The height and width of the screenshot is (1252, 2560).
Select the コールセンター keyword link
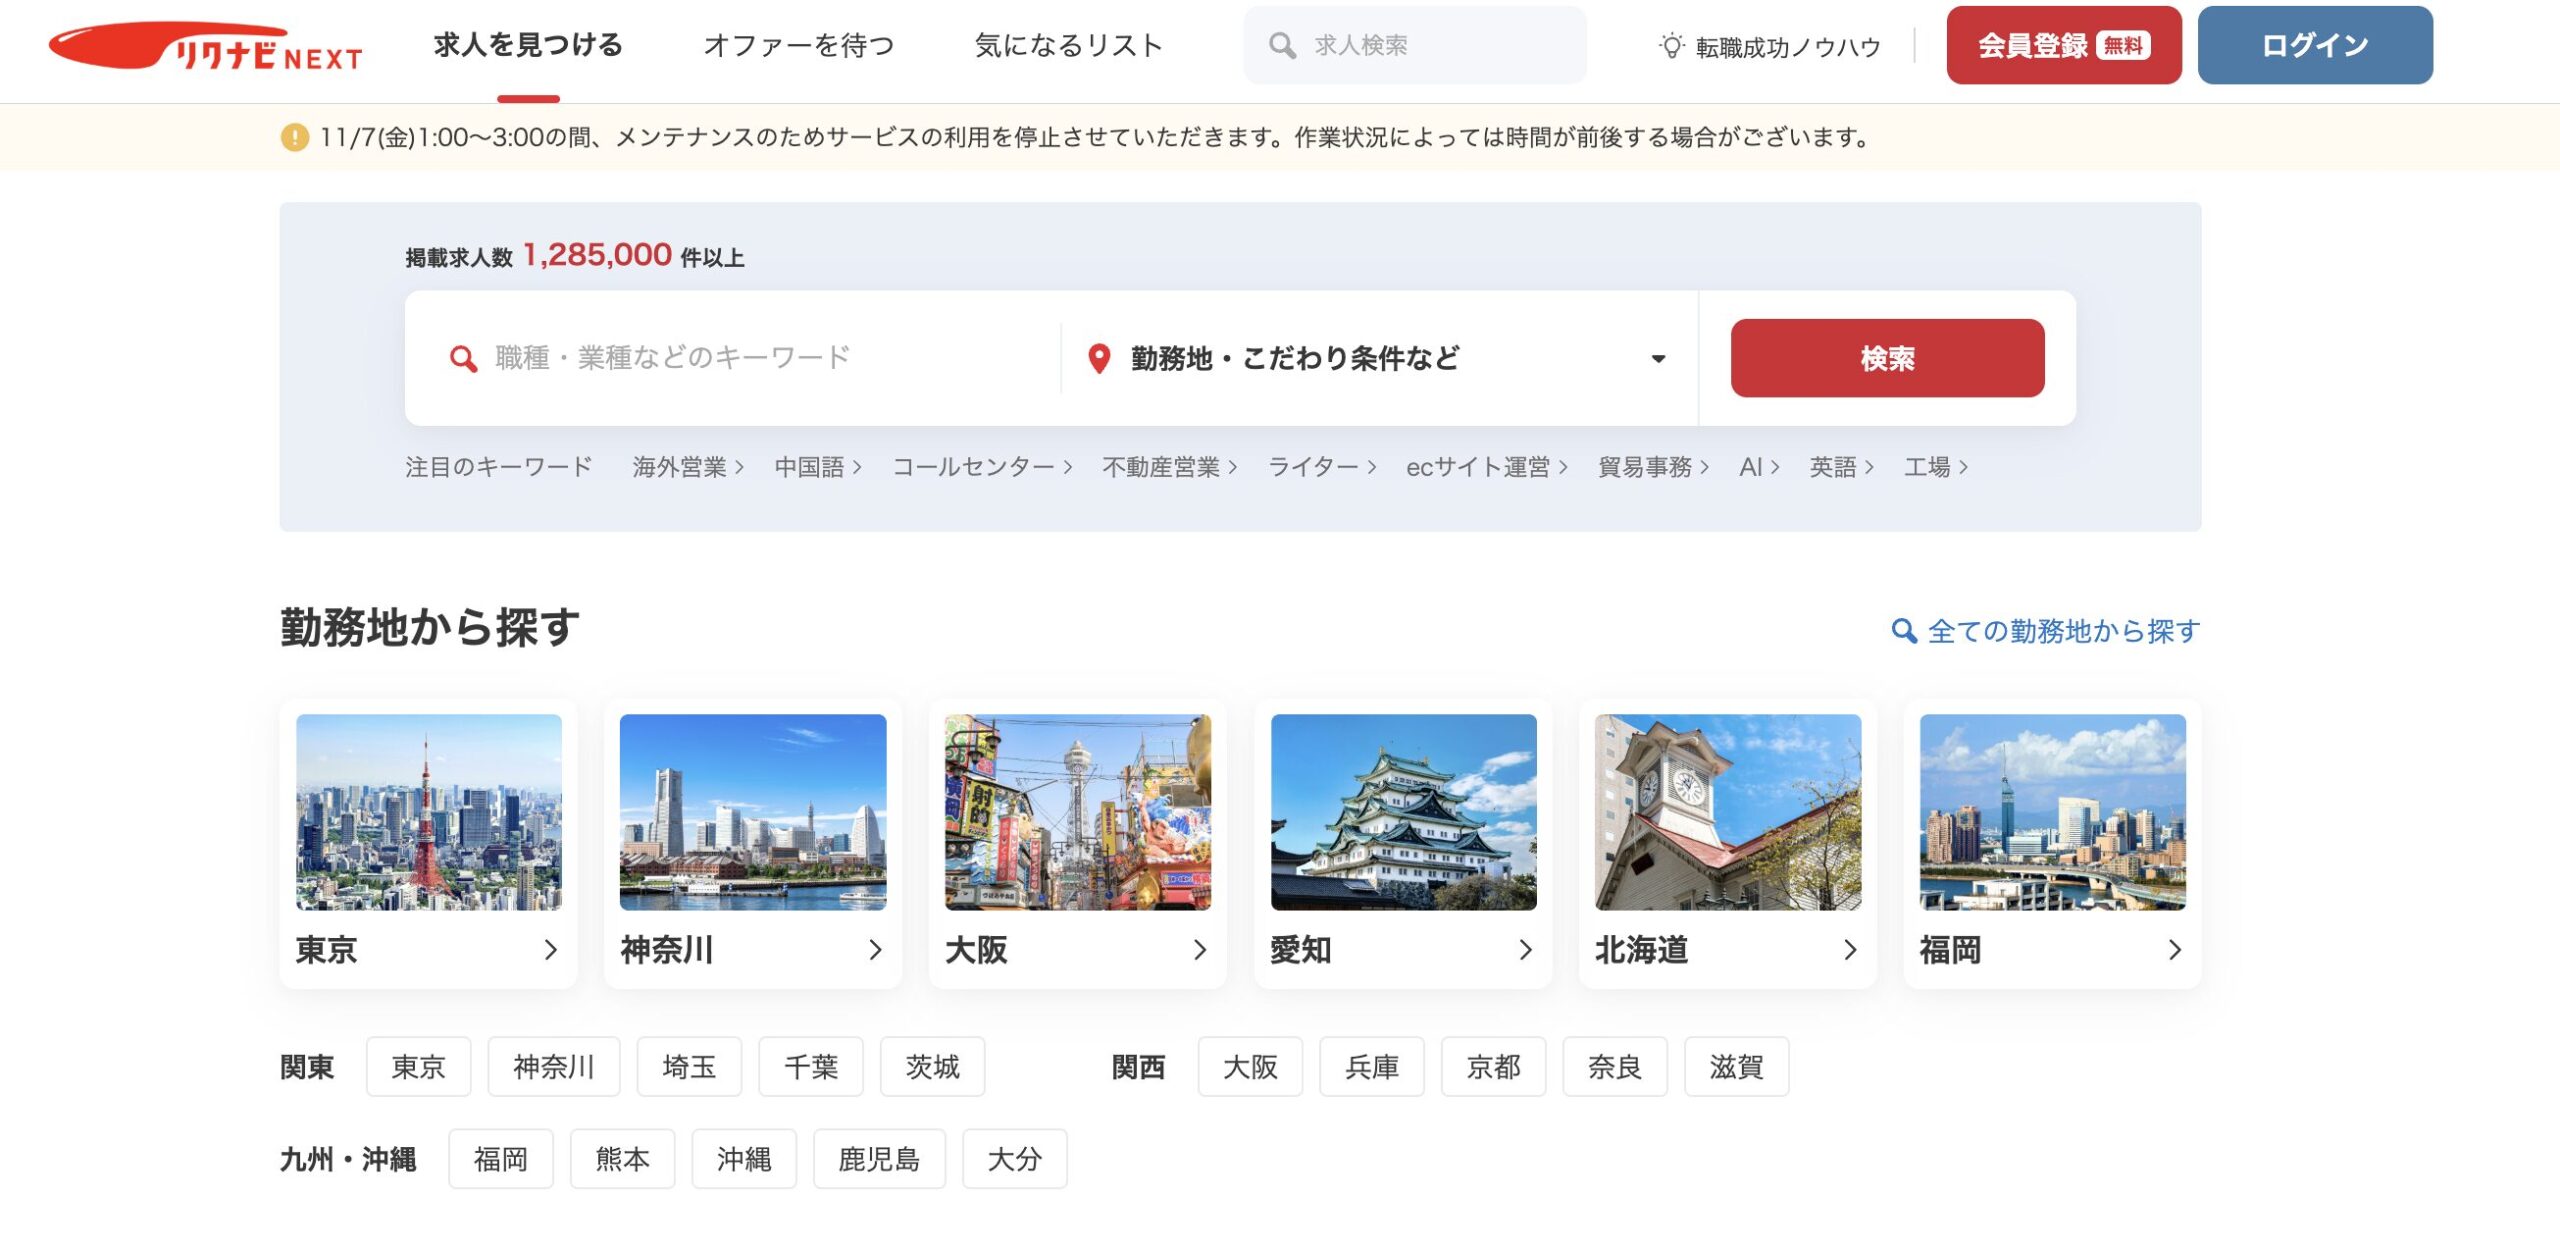pyautogui.click(x=977, y=466)
